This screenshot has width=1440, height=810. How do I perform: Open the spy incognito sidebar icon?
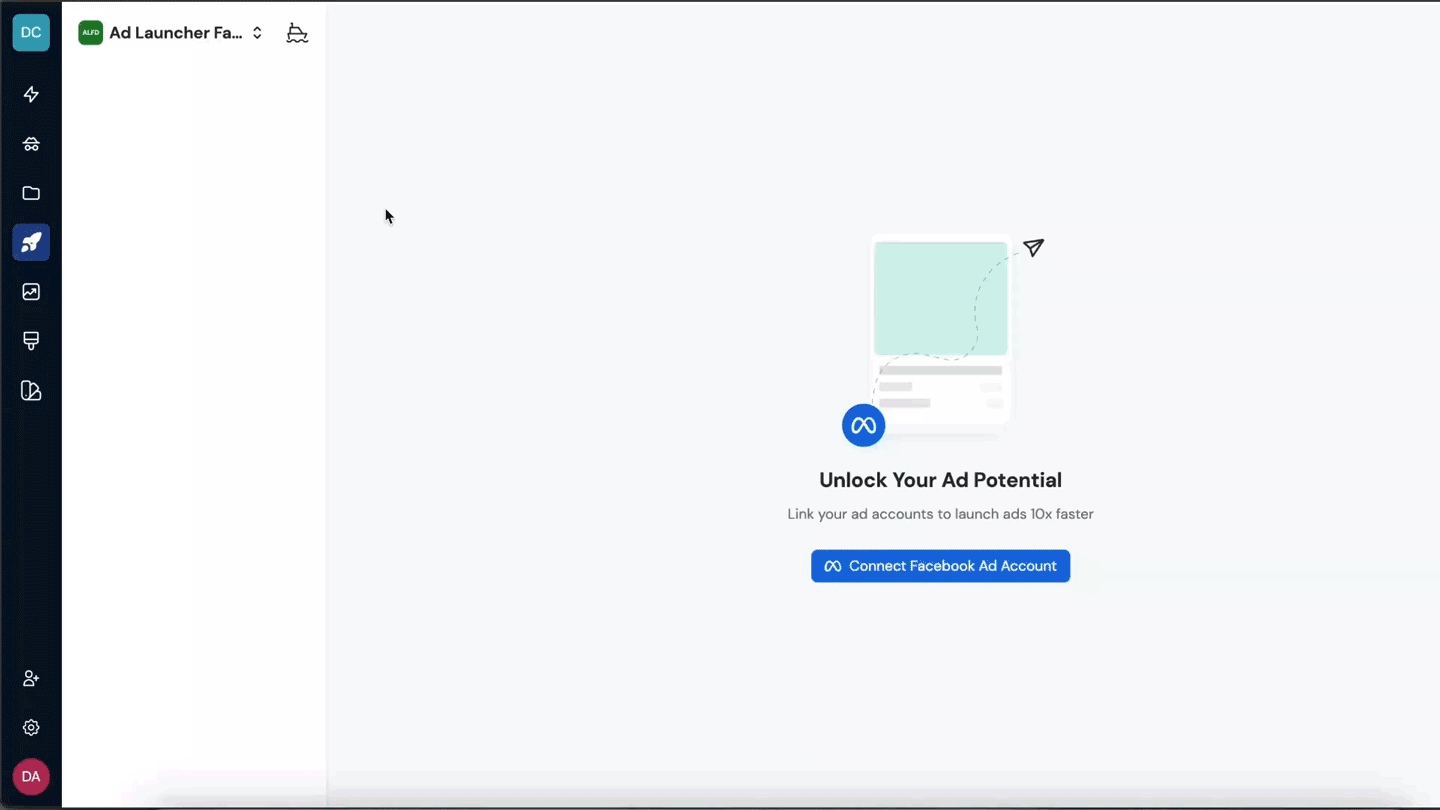(31, 144)
